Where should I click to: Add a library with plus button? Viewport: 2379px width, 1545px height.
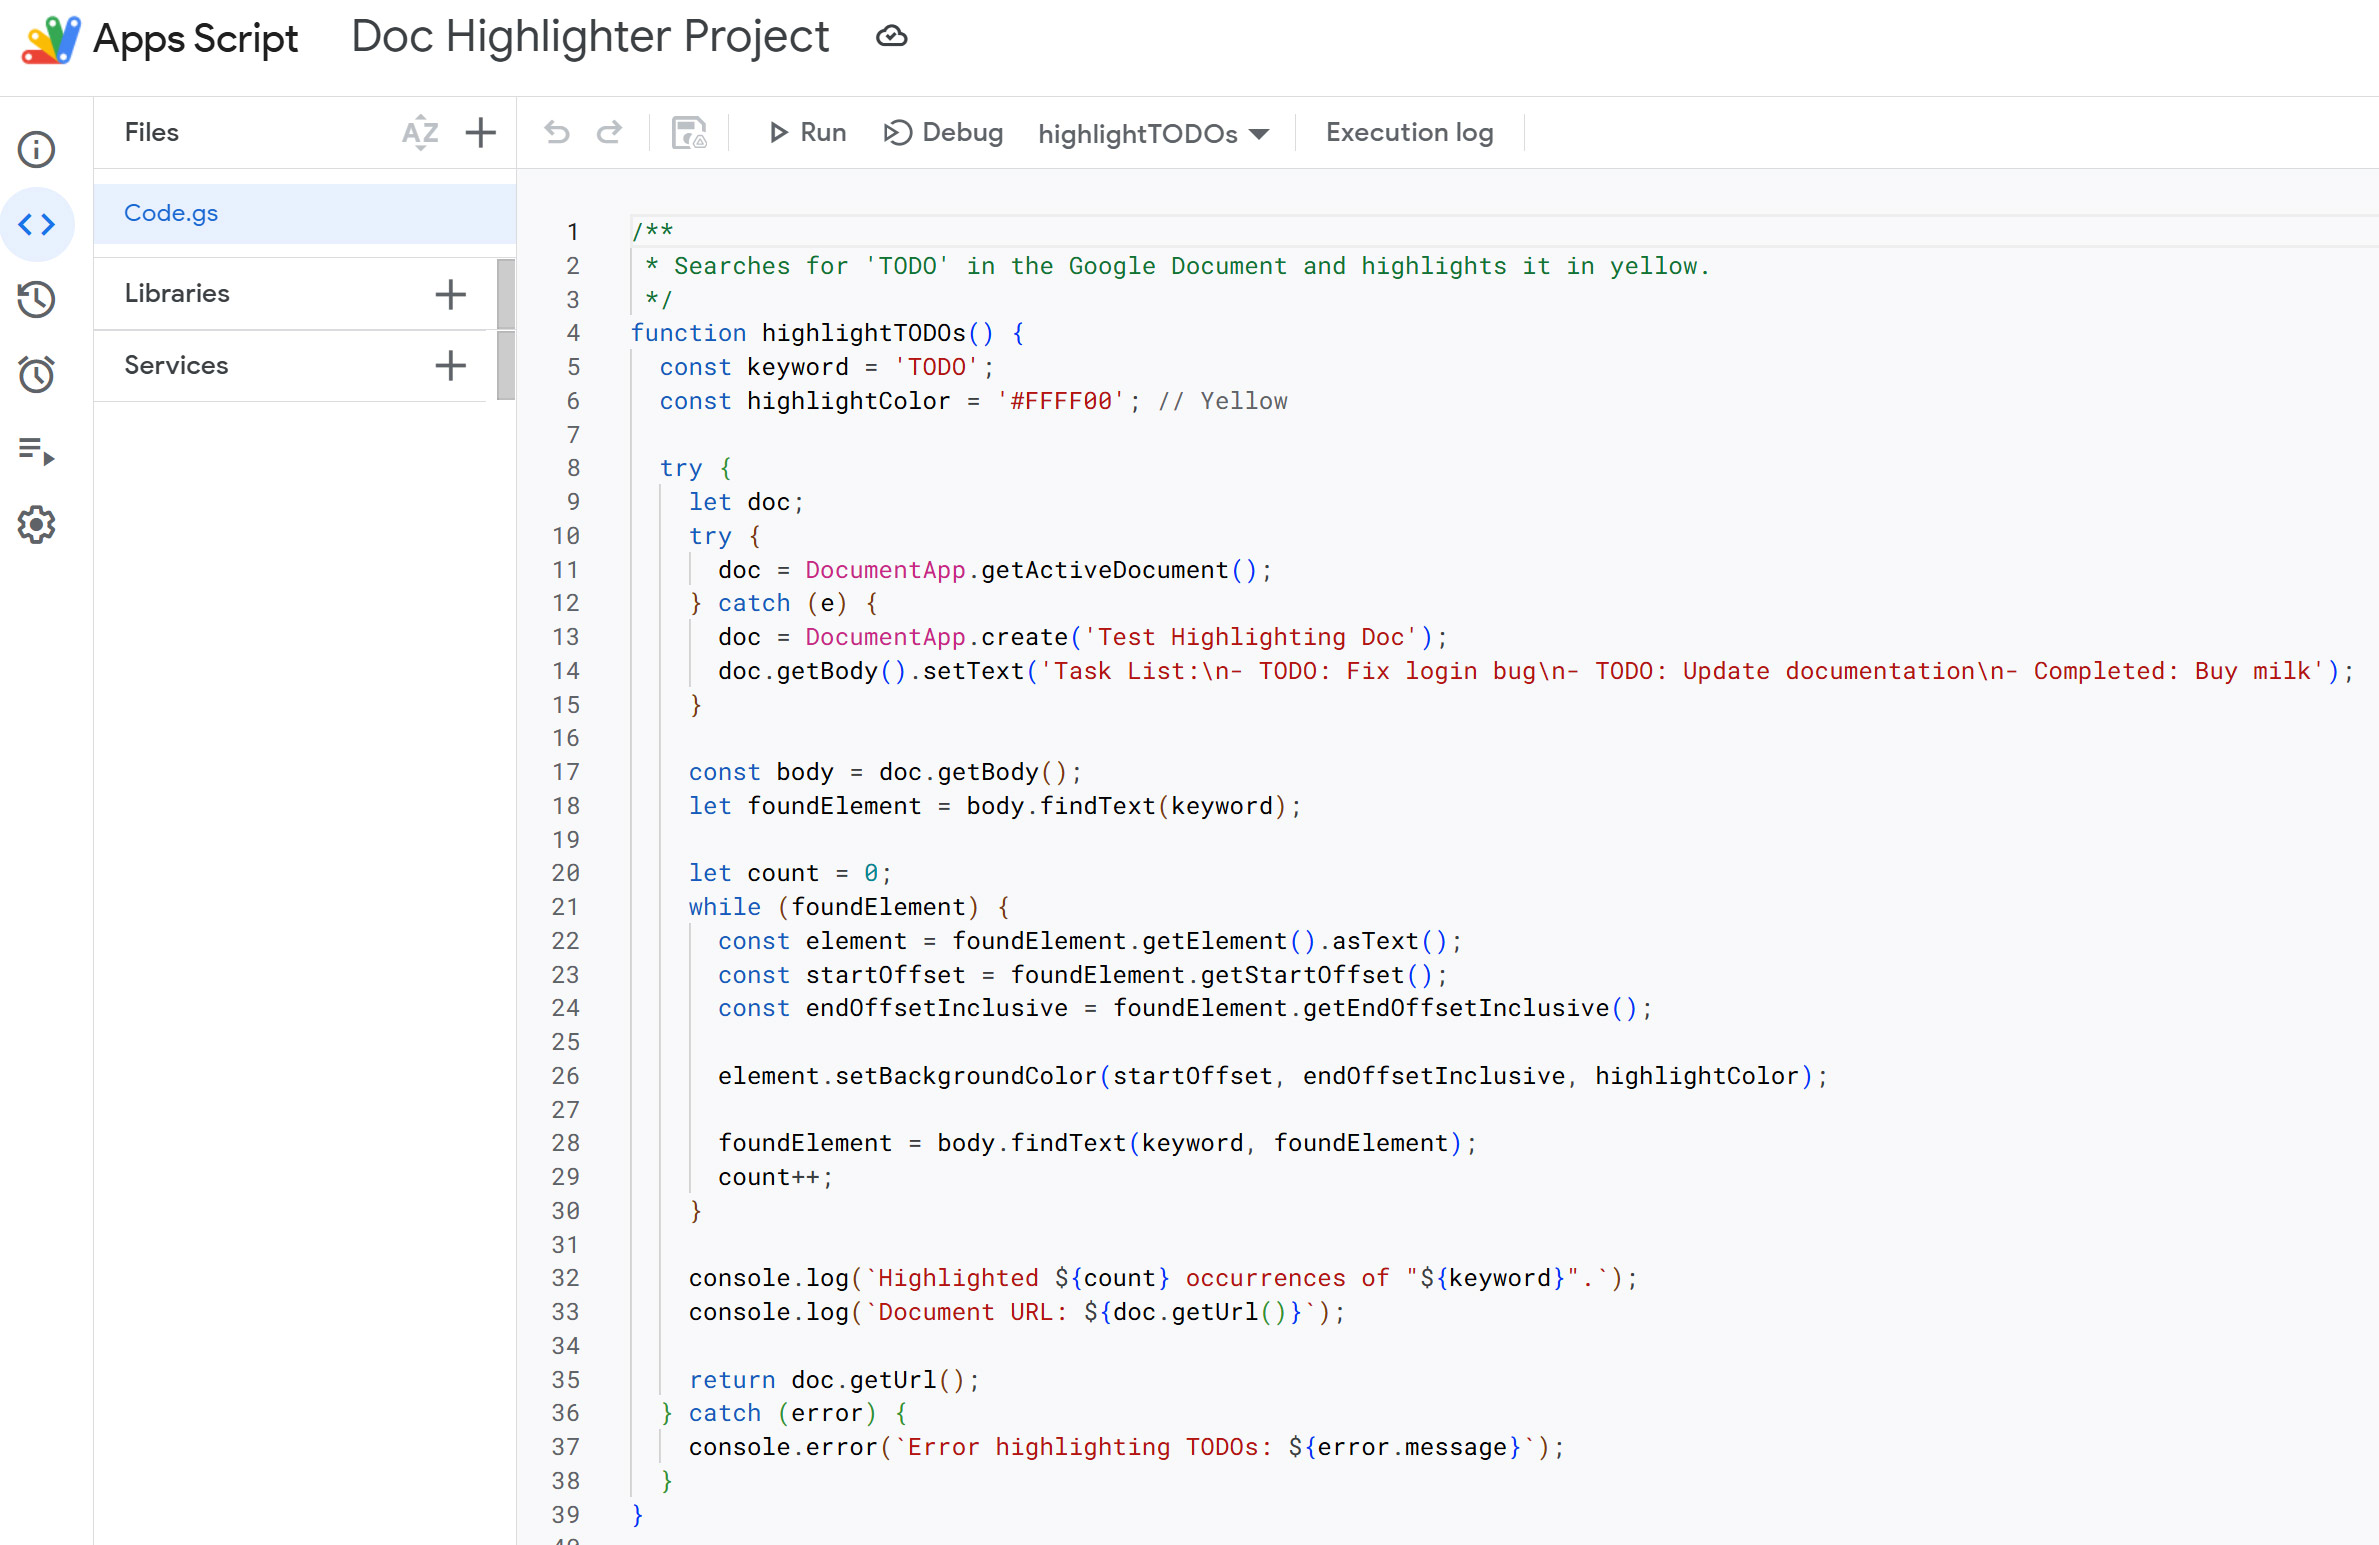tap(450, 294)
